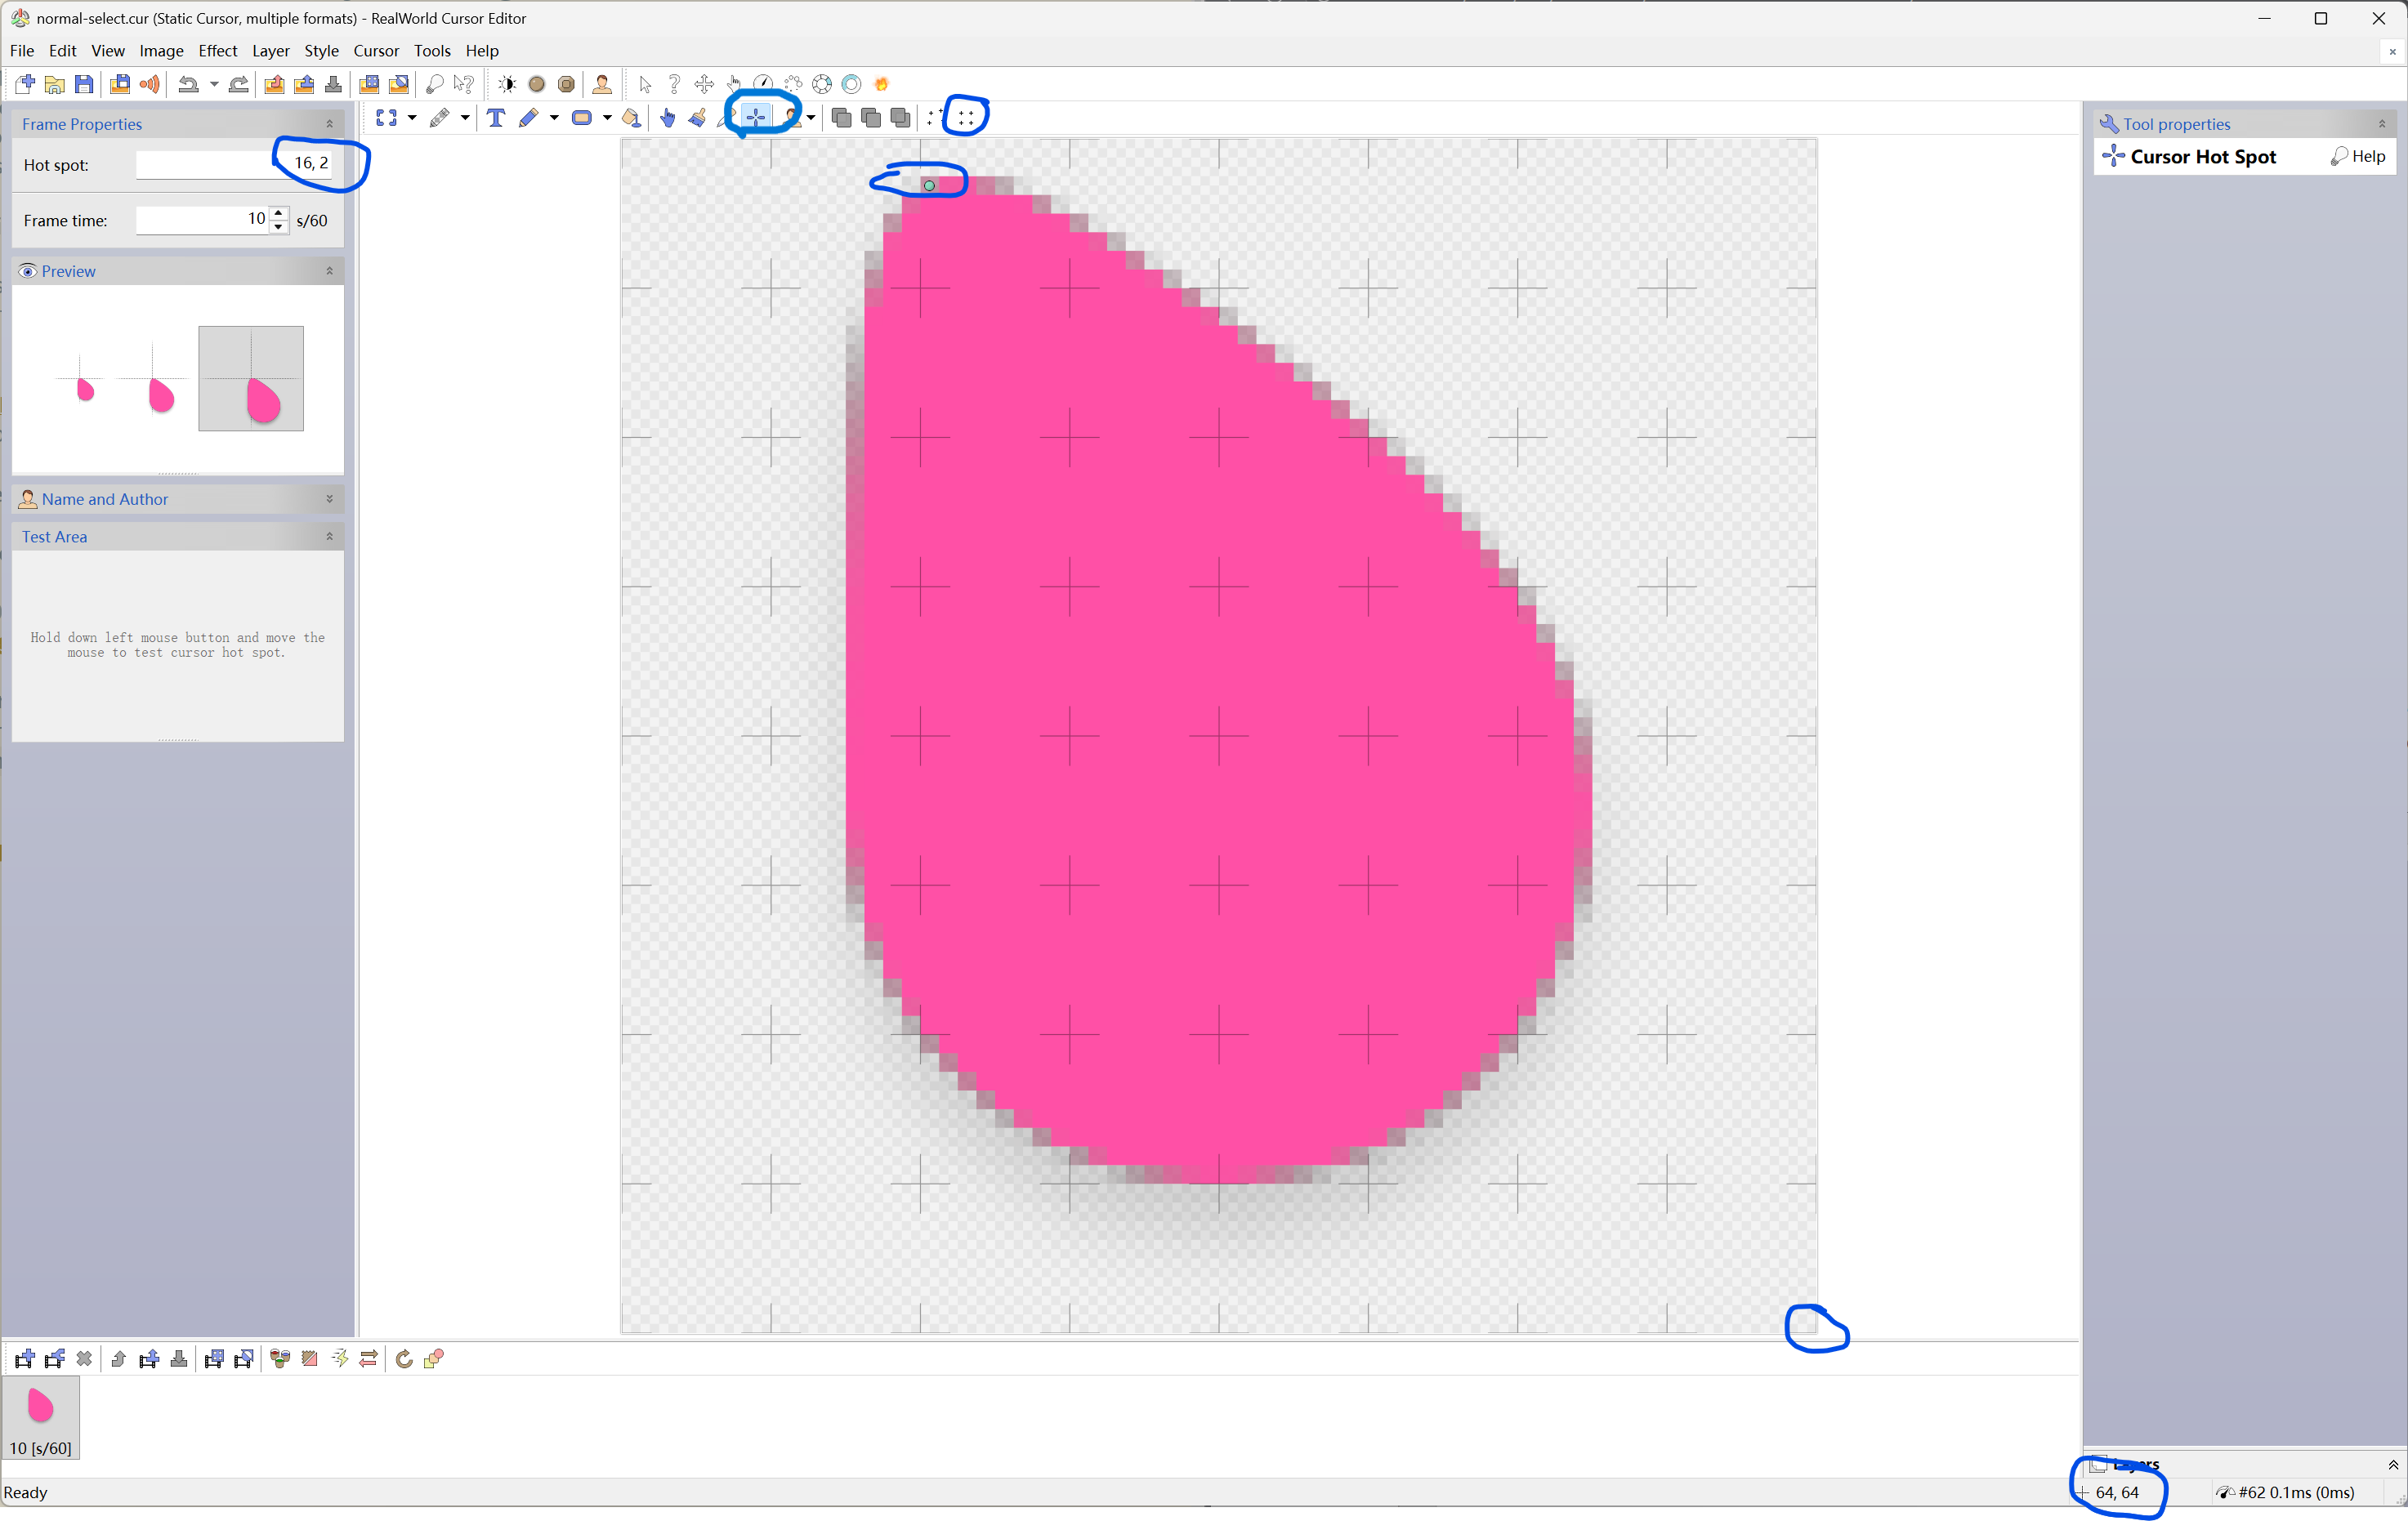Click the Save floppy disk icon
This screenshot has width=2408, height=1521.
pyautogui.click(x=85, y=85)
